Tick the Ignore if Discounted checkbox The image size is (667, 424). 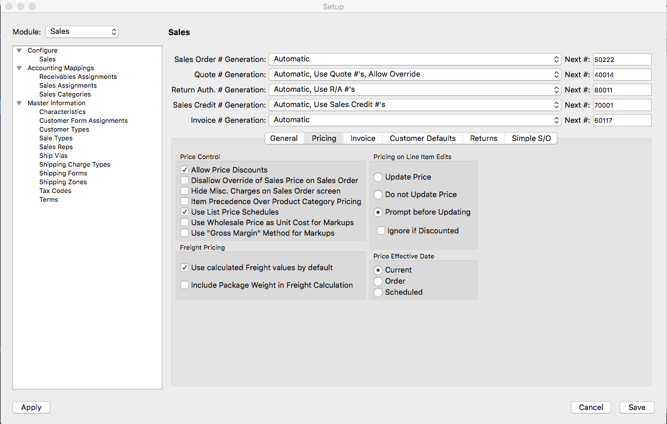(381, 230)
